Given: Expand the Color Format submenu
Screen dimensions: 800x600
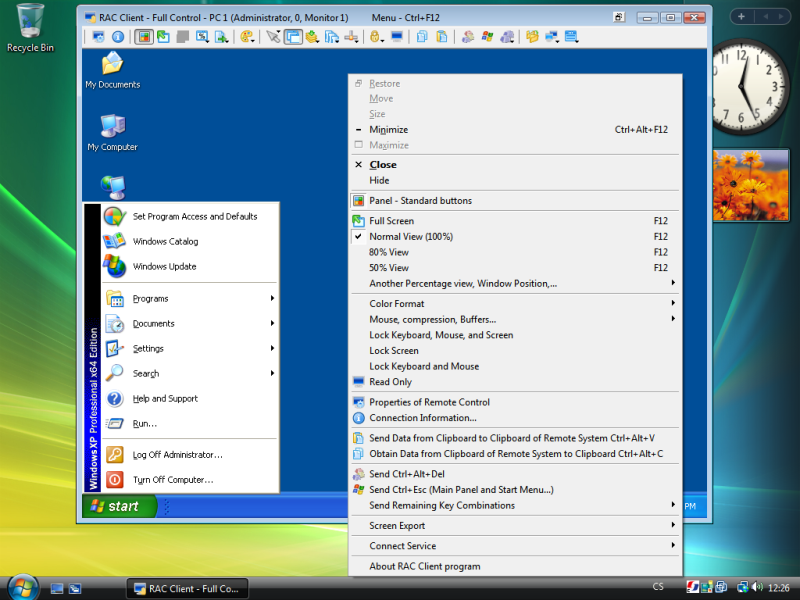Looking at the screenshot, I should click(x=515, y=304).
